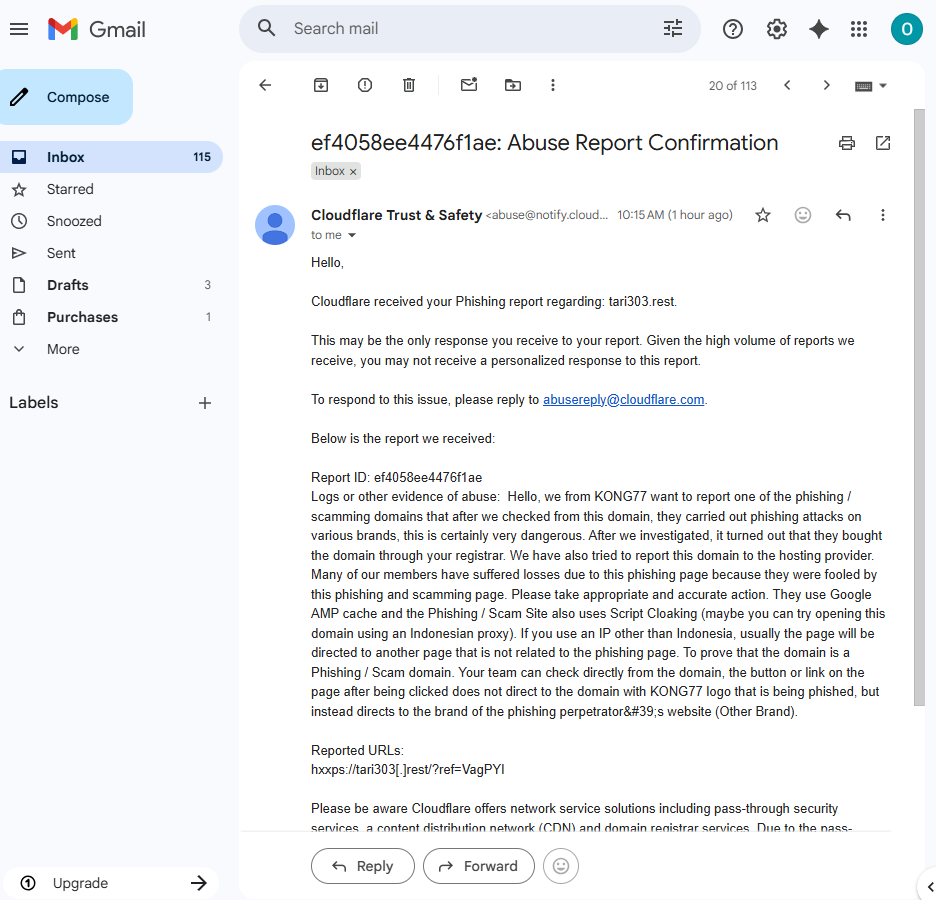Click the Gmail logo
This screenshot has height=900, width=936.
coord(97,29)
